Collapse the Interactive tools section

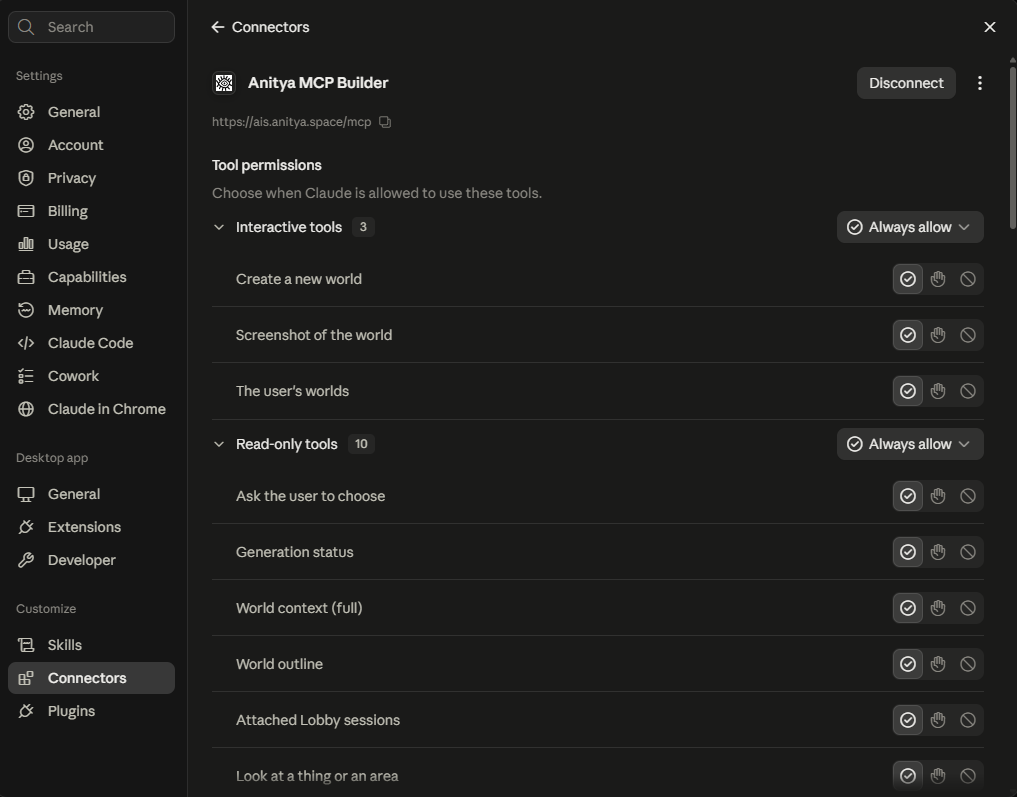(x=219, y=227)
